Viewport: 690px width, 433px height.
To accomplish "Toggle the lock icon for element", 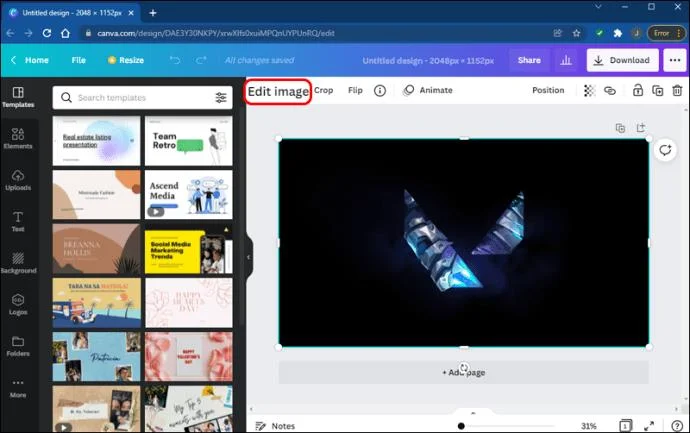I will pyautogui.click(x=638, y=91).
